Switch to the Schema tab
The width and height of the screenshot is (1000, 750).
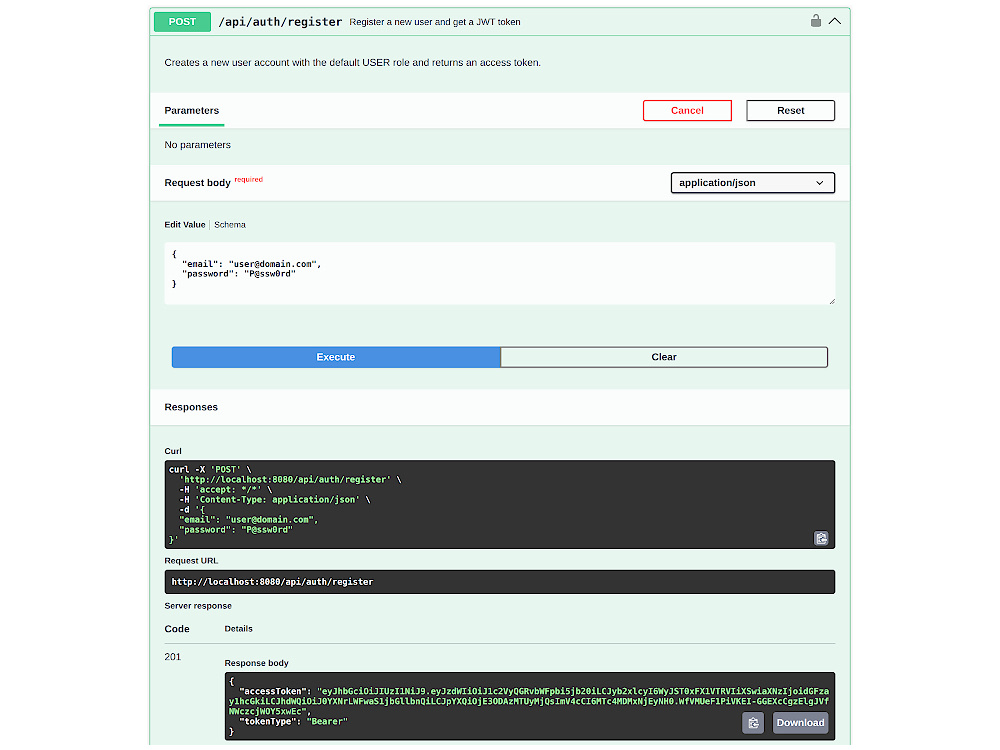coord(230,224)
